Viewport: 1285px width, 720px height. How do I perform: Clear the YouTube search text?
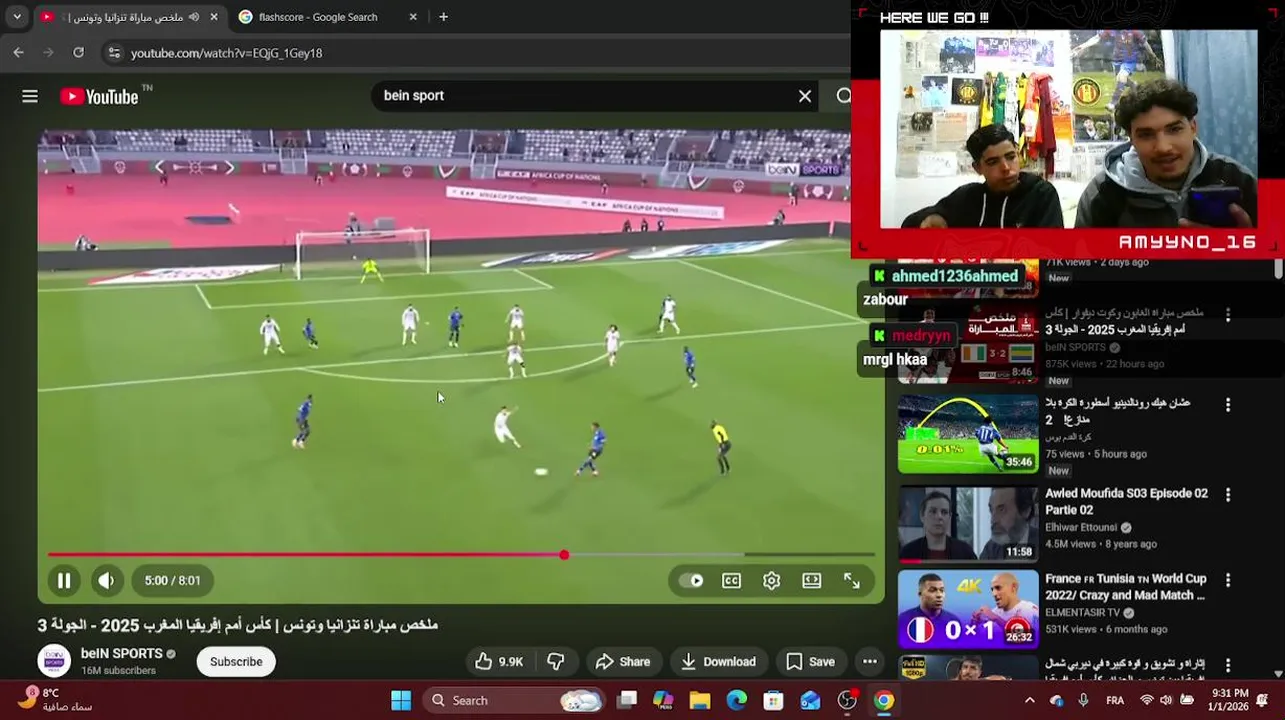click(x=805, y=96)
